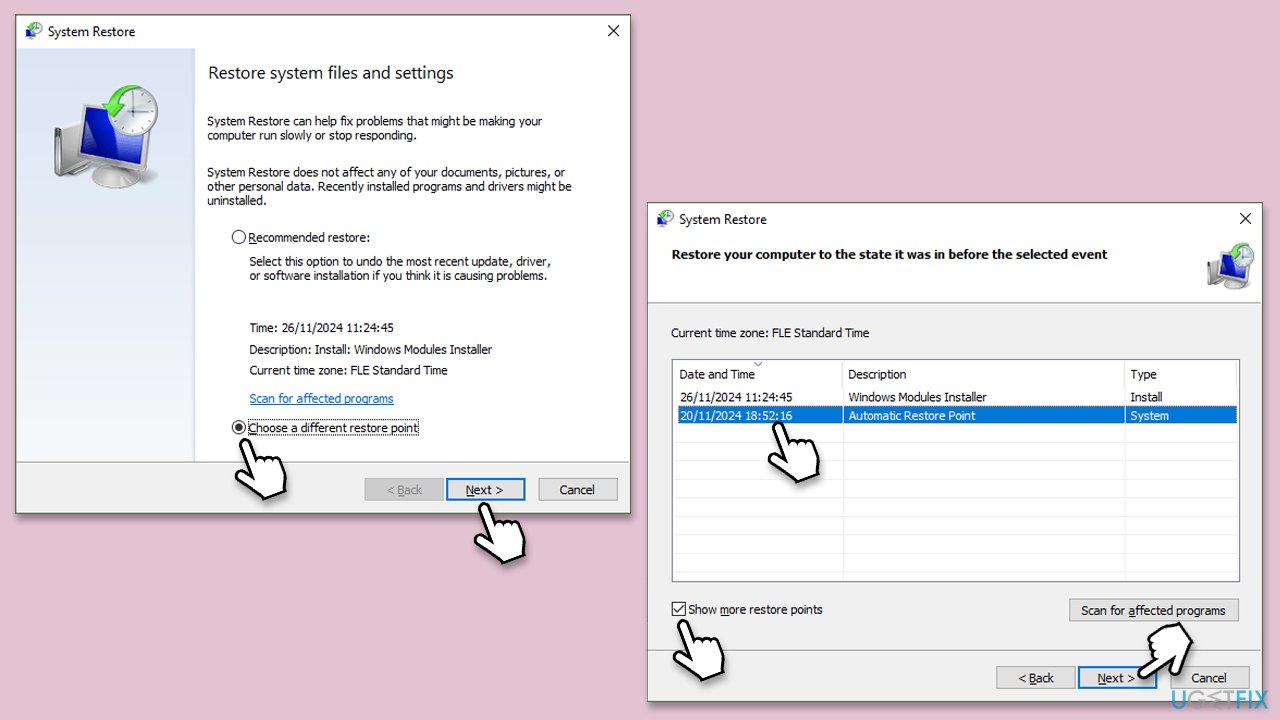Sort by Type column header
Screen dimensions: 1280x720
click(1181, 374)
